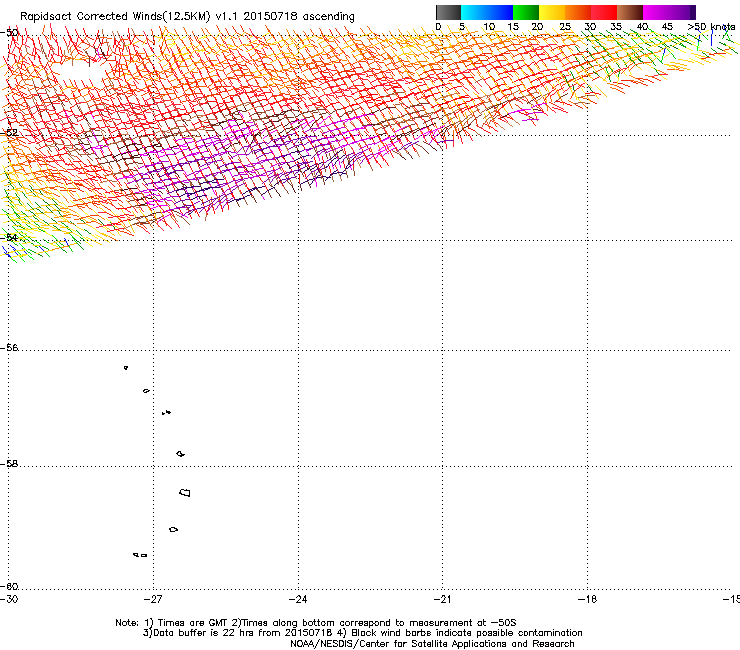Click the -30 longitude axis label
This screenshot has height=650, width=740.
click(x=9, y=599)
